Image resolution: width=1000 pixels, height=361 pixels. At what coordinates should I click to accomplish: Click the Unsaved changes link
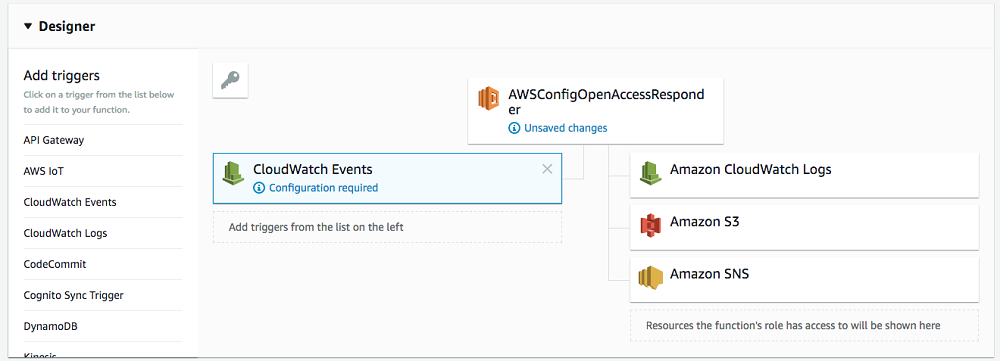pyautogui.click(x=566, y=128)
